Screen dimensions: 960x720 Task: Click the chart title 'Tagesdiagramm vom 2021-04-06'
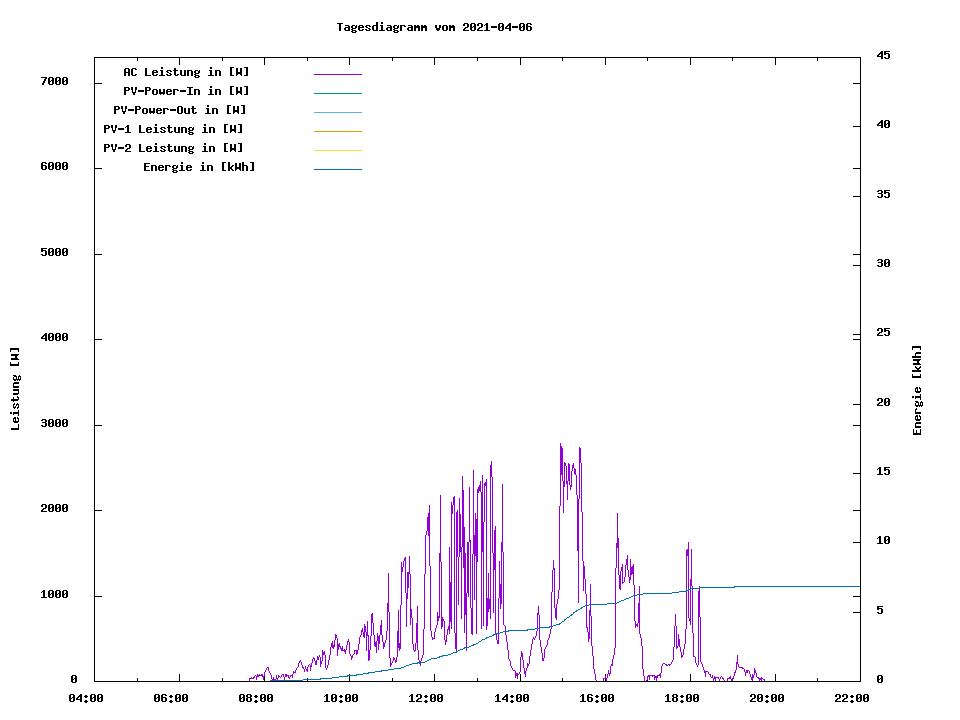[434, 27]
